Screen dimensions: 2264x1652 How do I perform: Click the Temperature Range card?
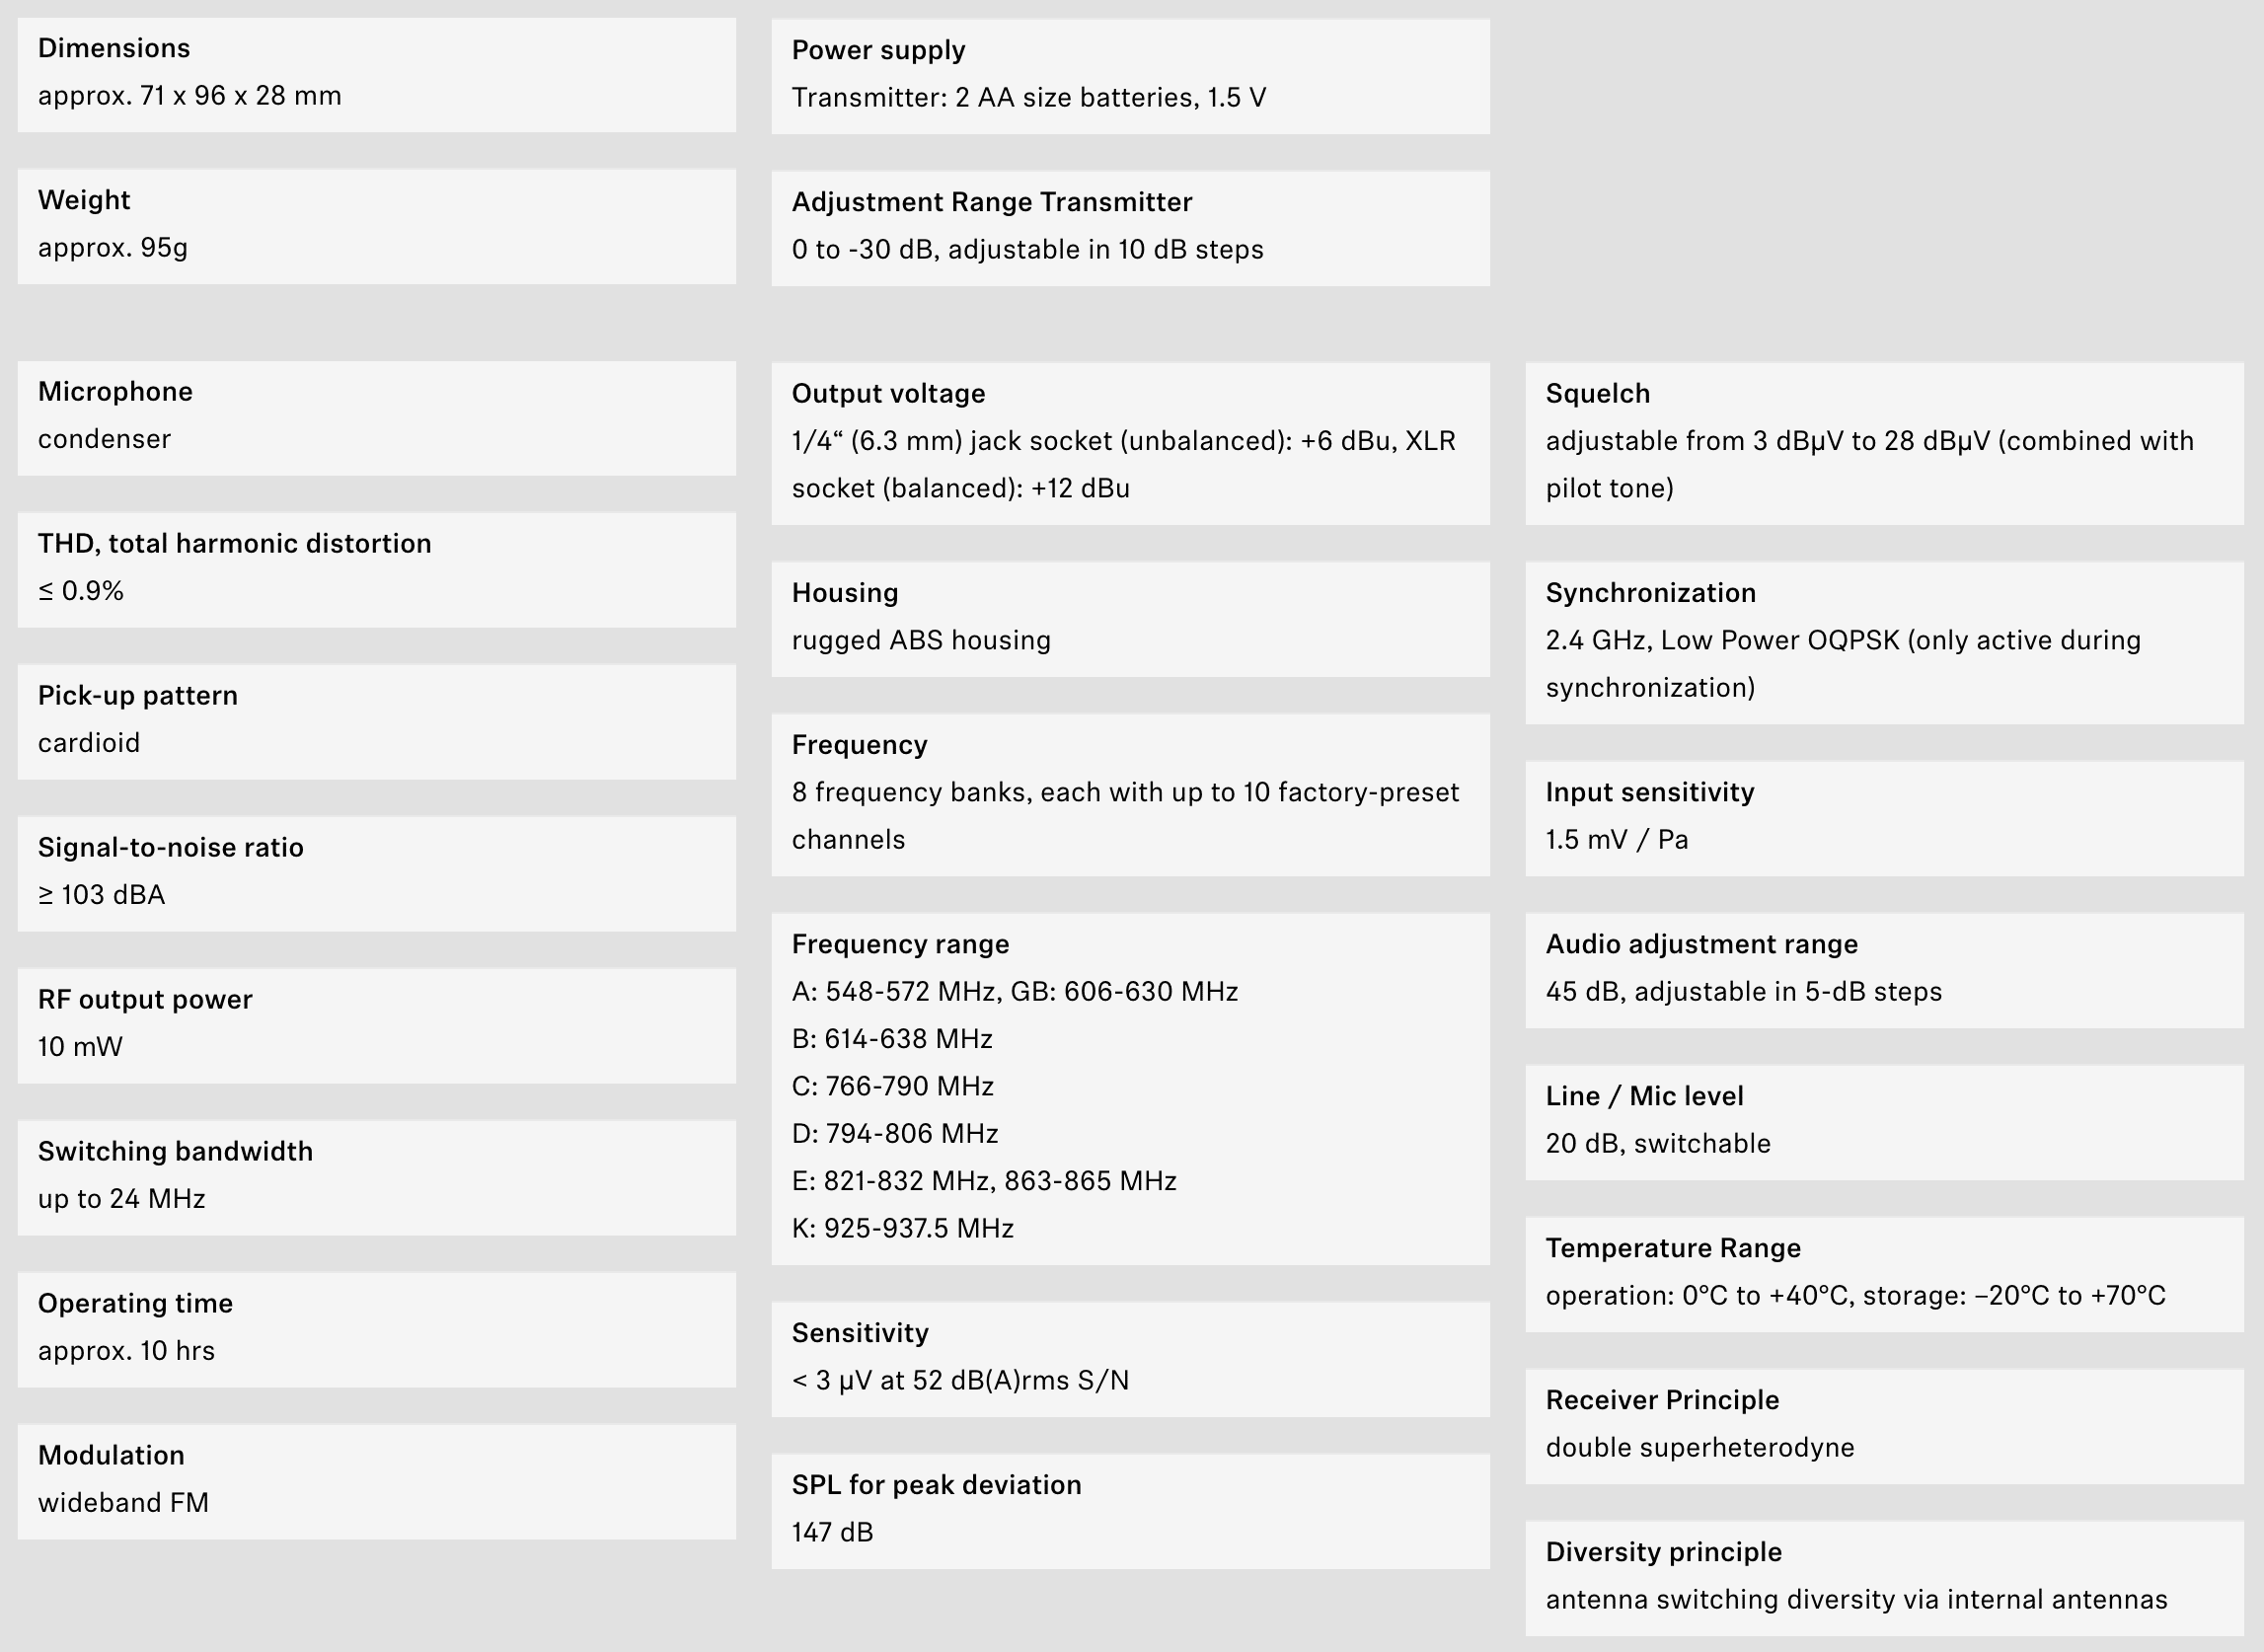coord(1884,1274)
